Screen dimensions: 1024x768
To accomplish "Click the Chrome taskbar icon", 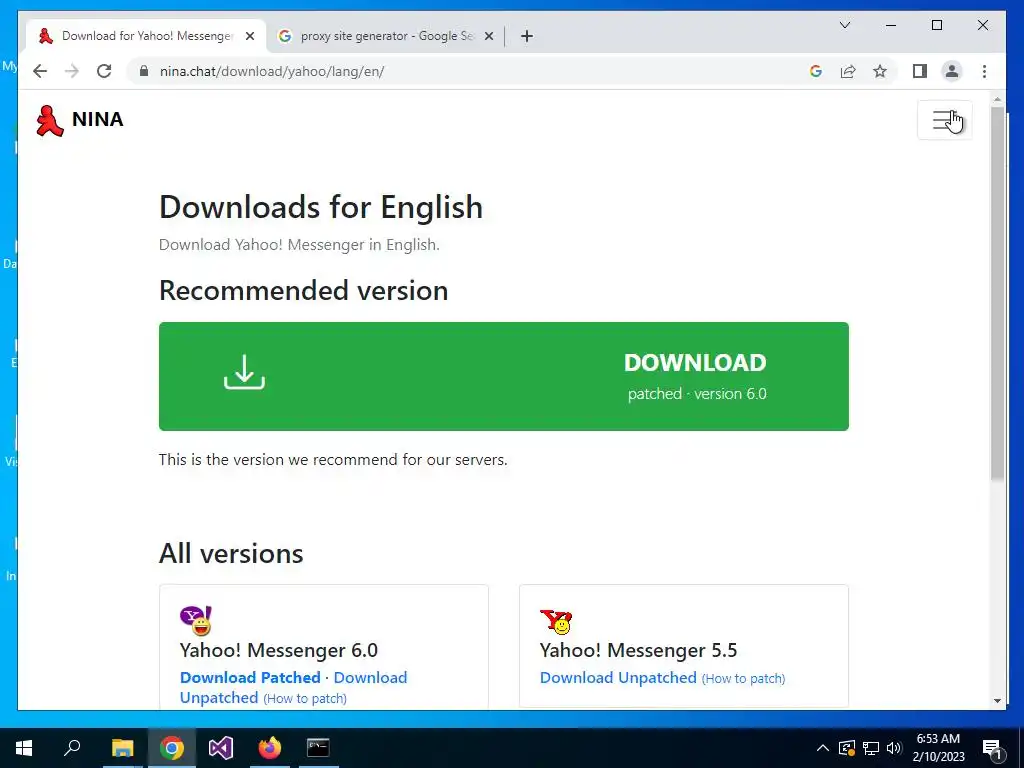I will coord(172,748).
